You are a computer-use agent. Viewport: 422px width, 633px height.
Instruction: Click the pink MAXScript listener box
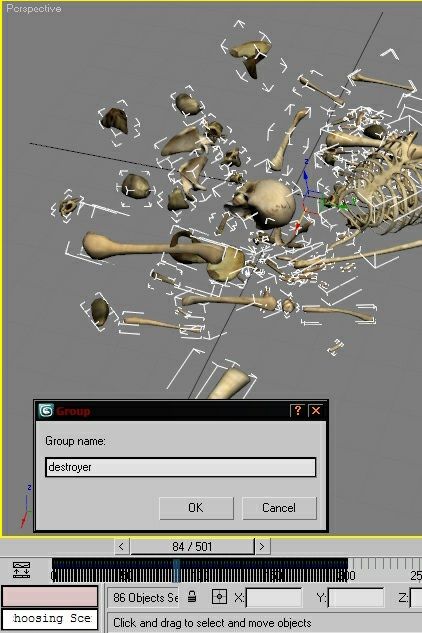click(x=50, y=596)
